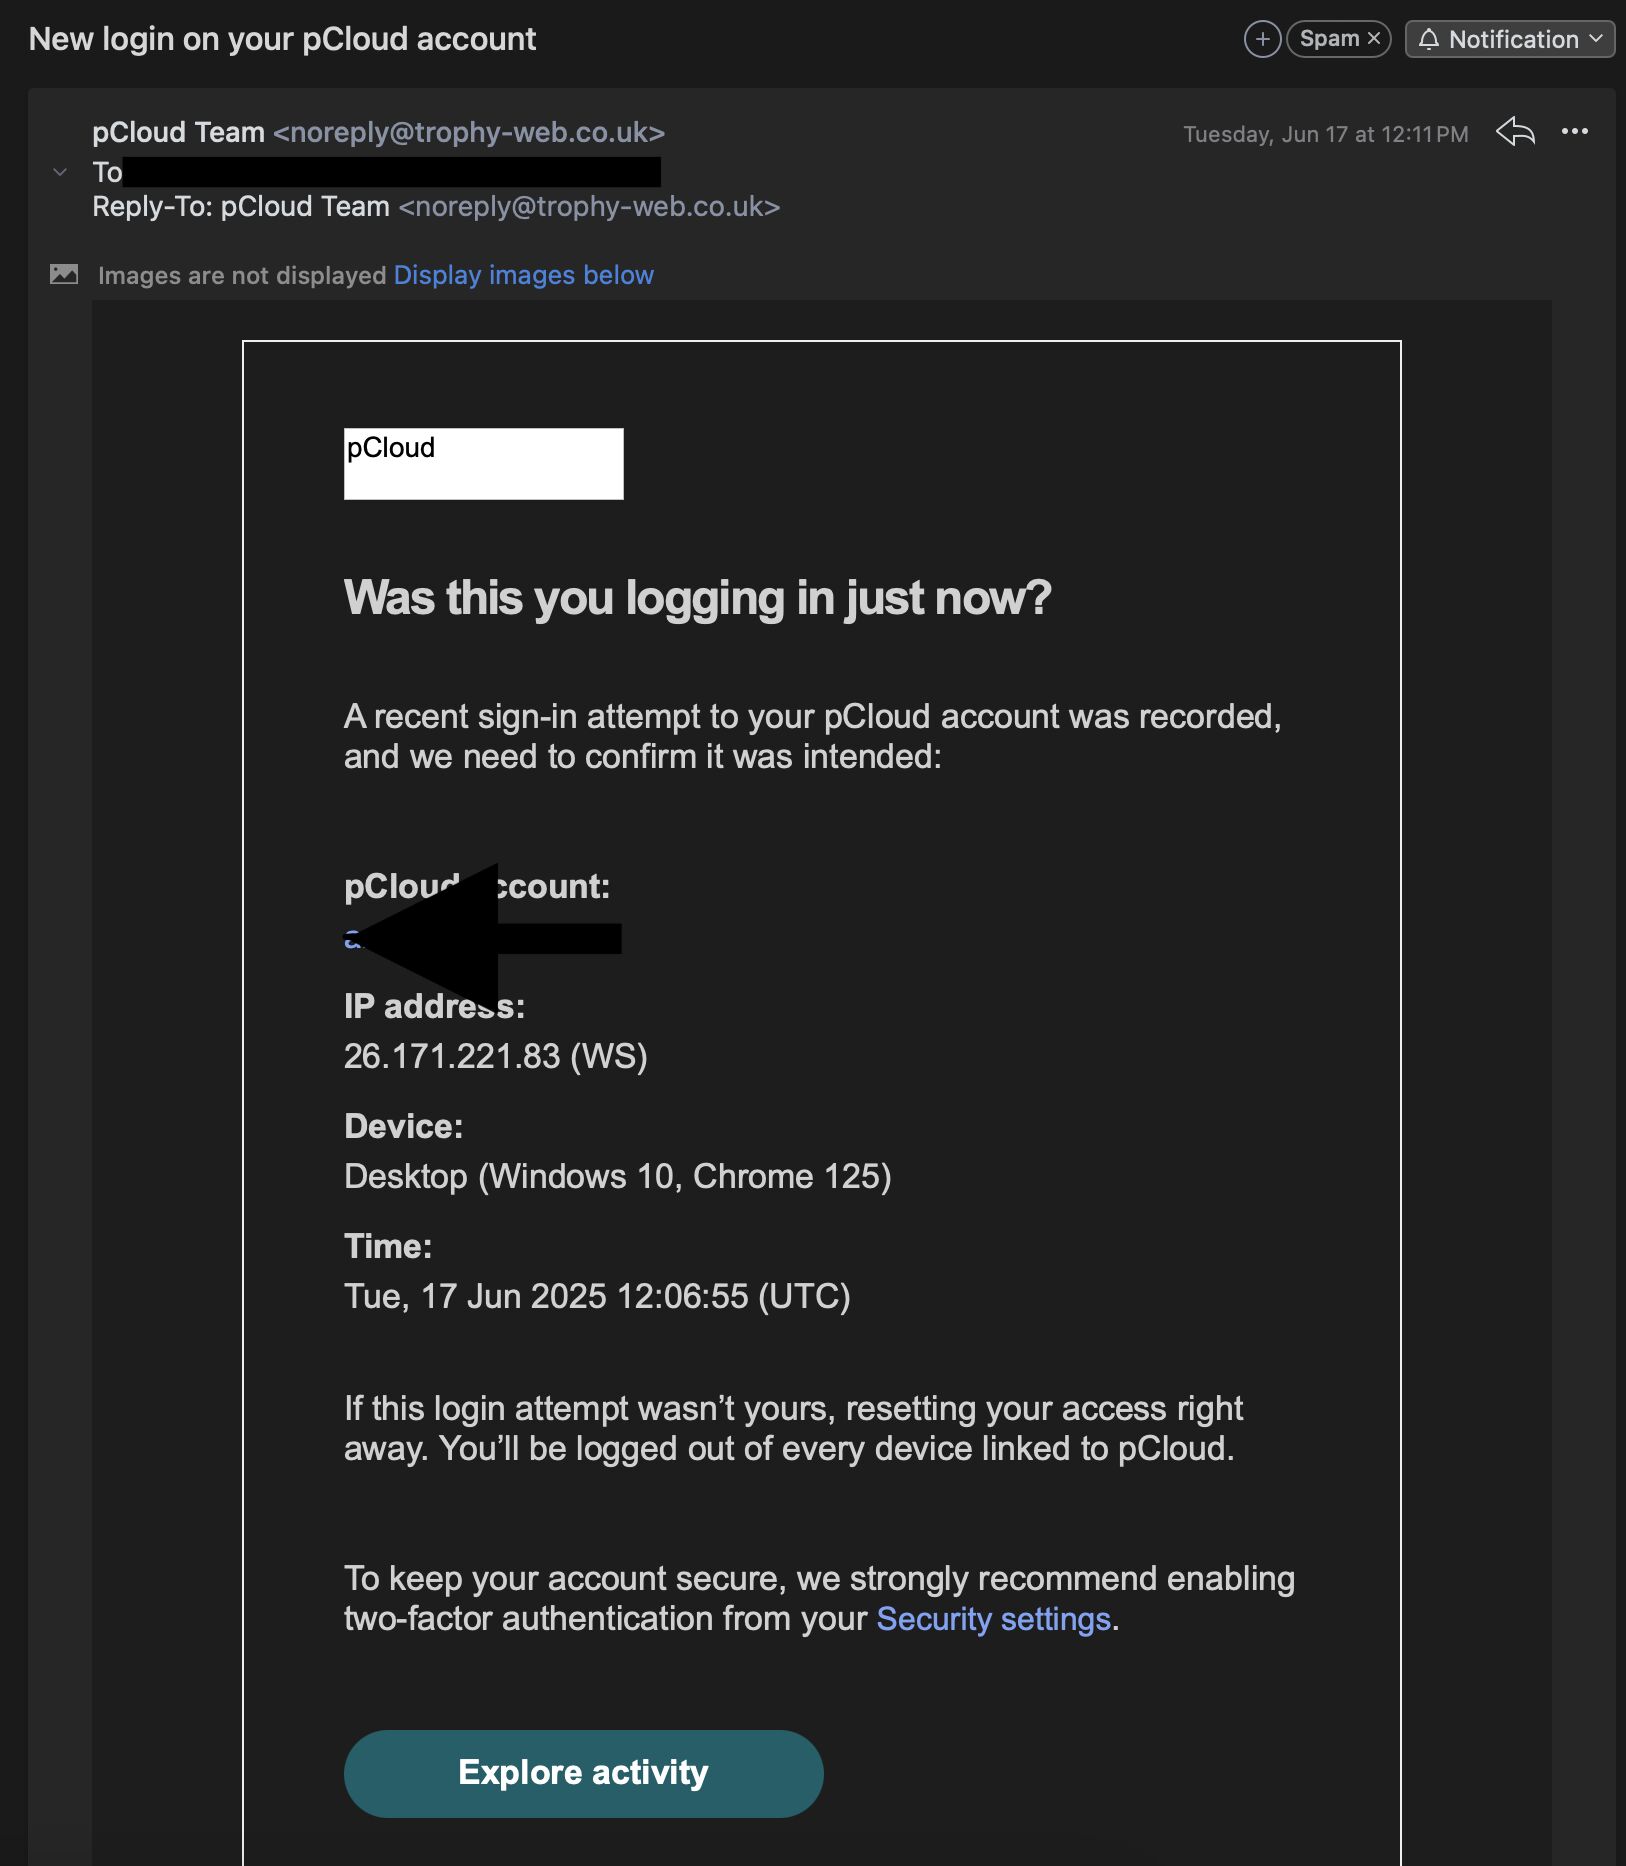The width and height of the screenshot is (1626, 1866).
Task: Click the redacted To recipient field
Action: pyautogui.click(x=391, y=172)
